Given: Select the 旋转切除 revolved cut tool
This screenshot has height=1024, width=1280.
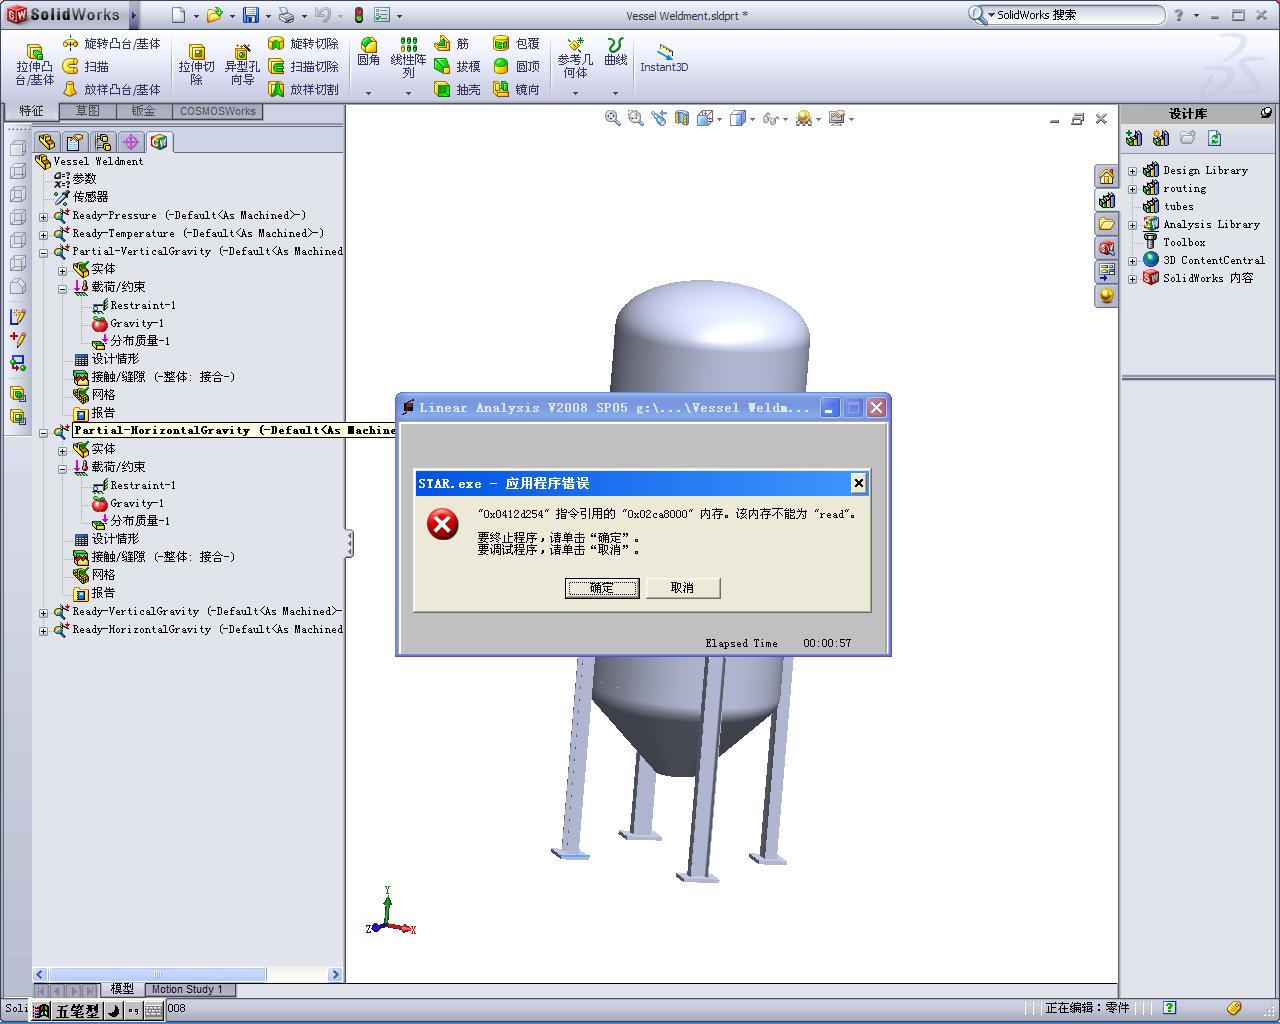Looking at the screenshot, I should pos(304,44).
